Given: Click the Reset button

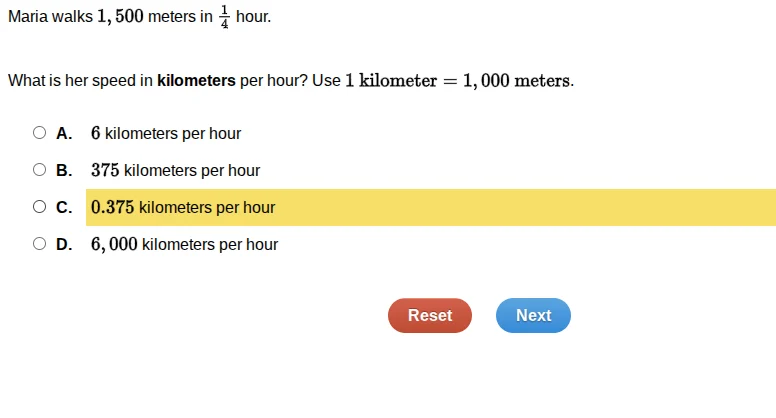Looking at the screenshot, I should pos(429,315).
